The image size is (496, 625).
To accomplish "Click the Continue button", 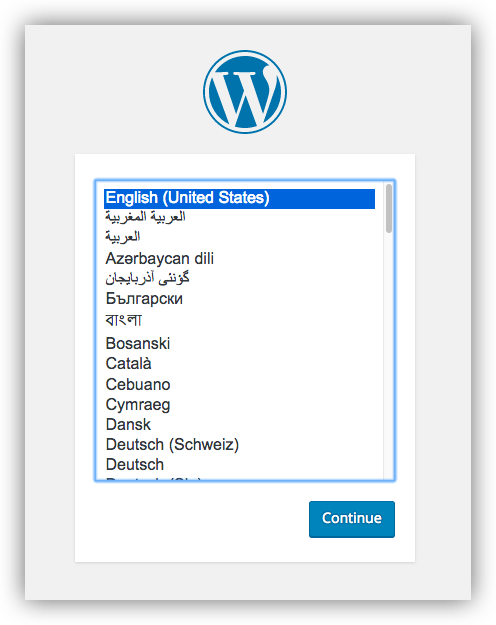I will click(x=352, y=519).
